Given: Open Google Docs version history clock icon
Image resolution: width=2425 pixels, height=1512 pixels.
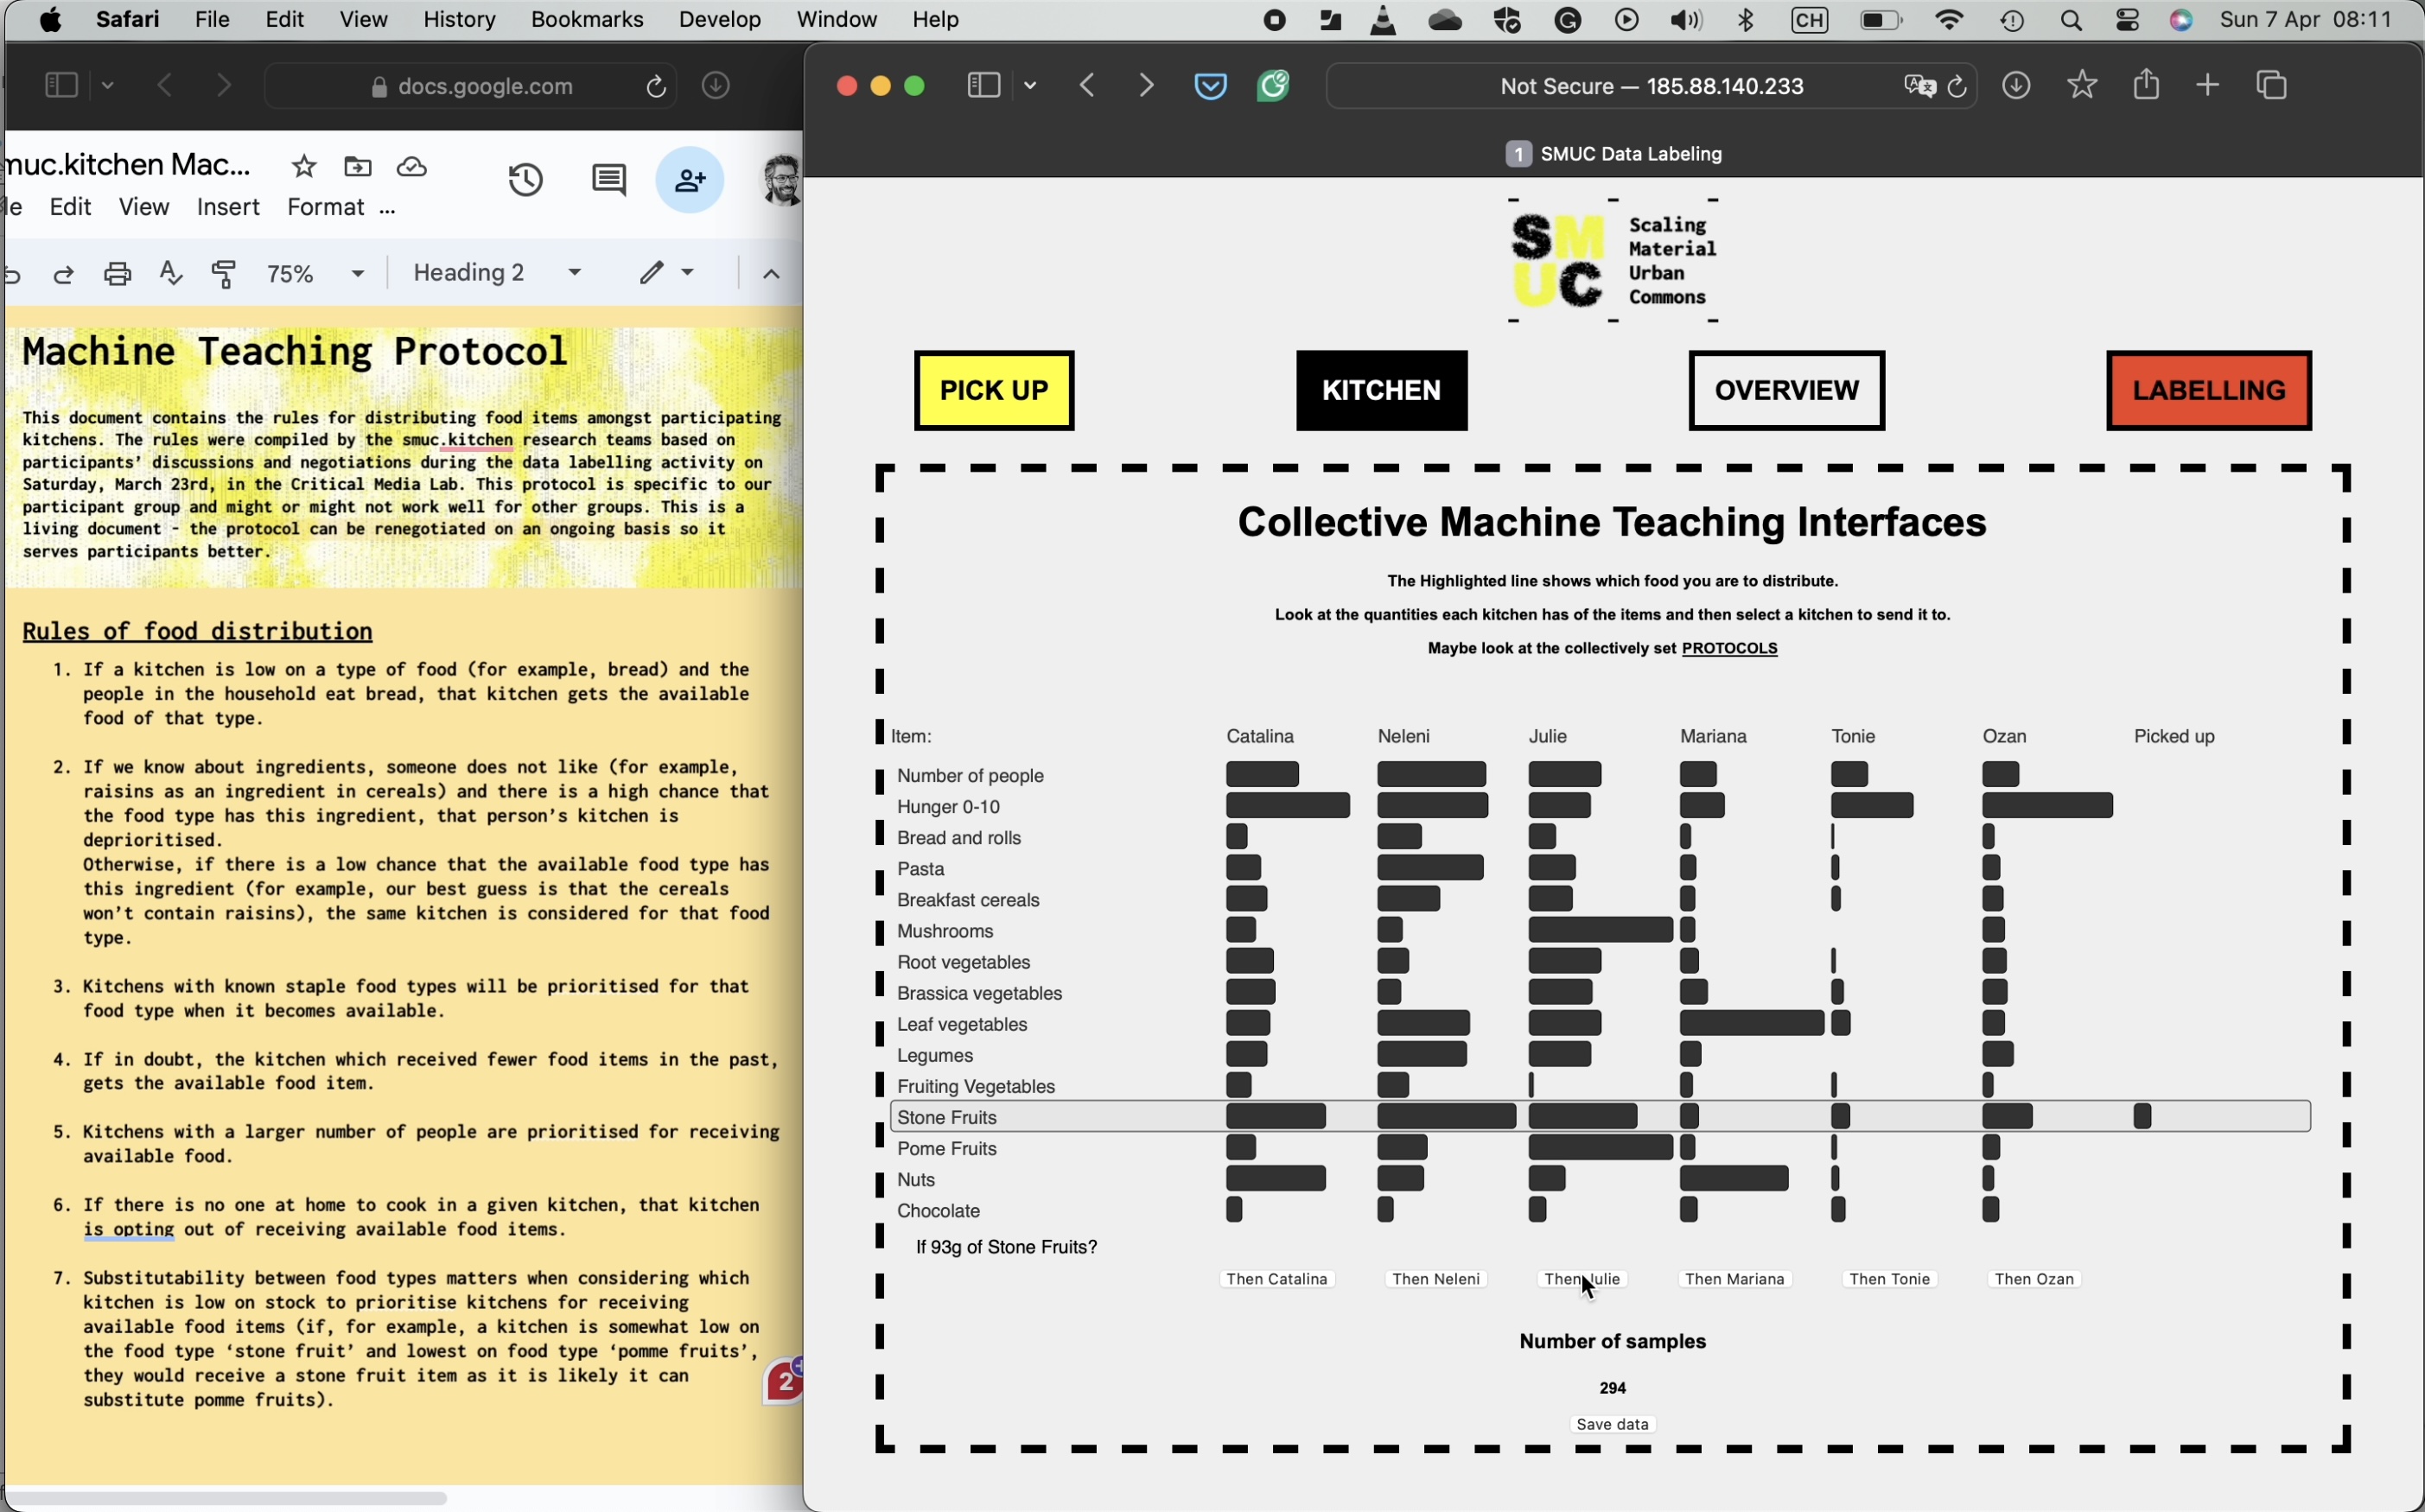Looking at the screenshot, I should [526, 181].
